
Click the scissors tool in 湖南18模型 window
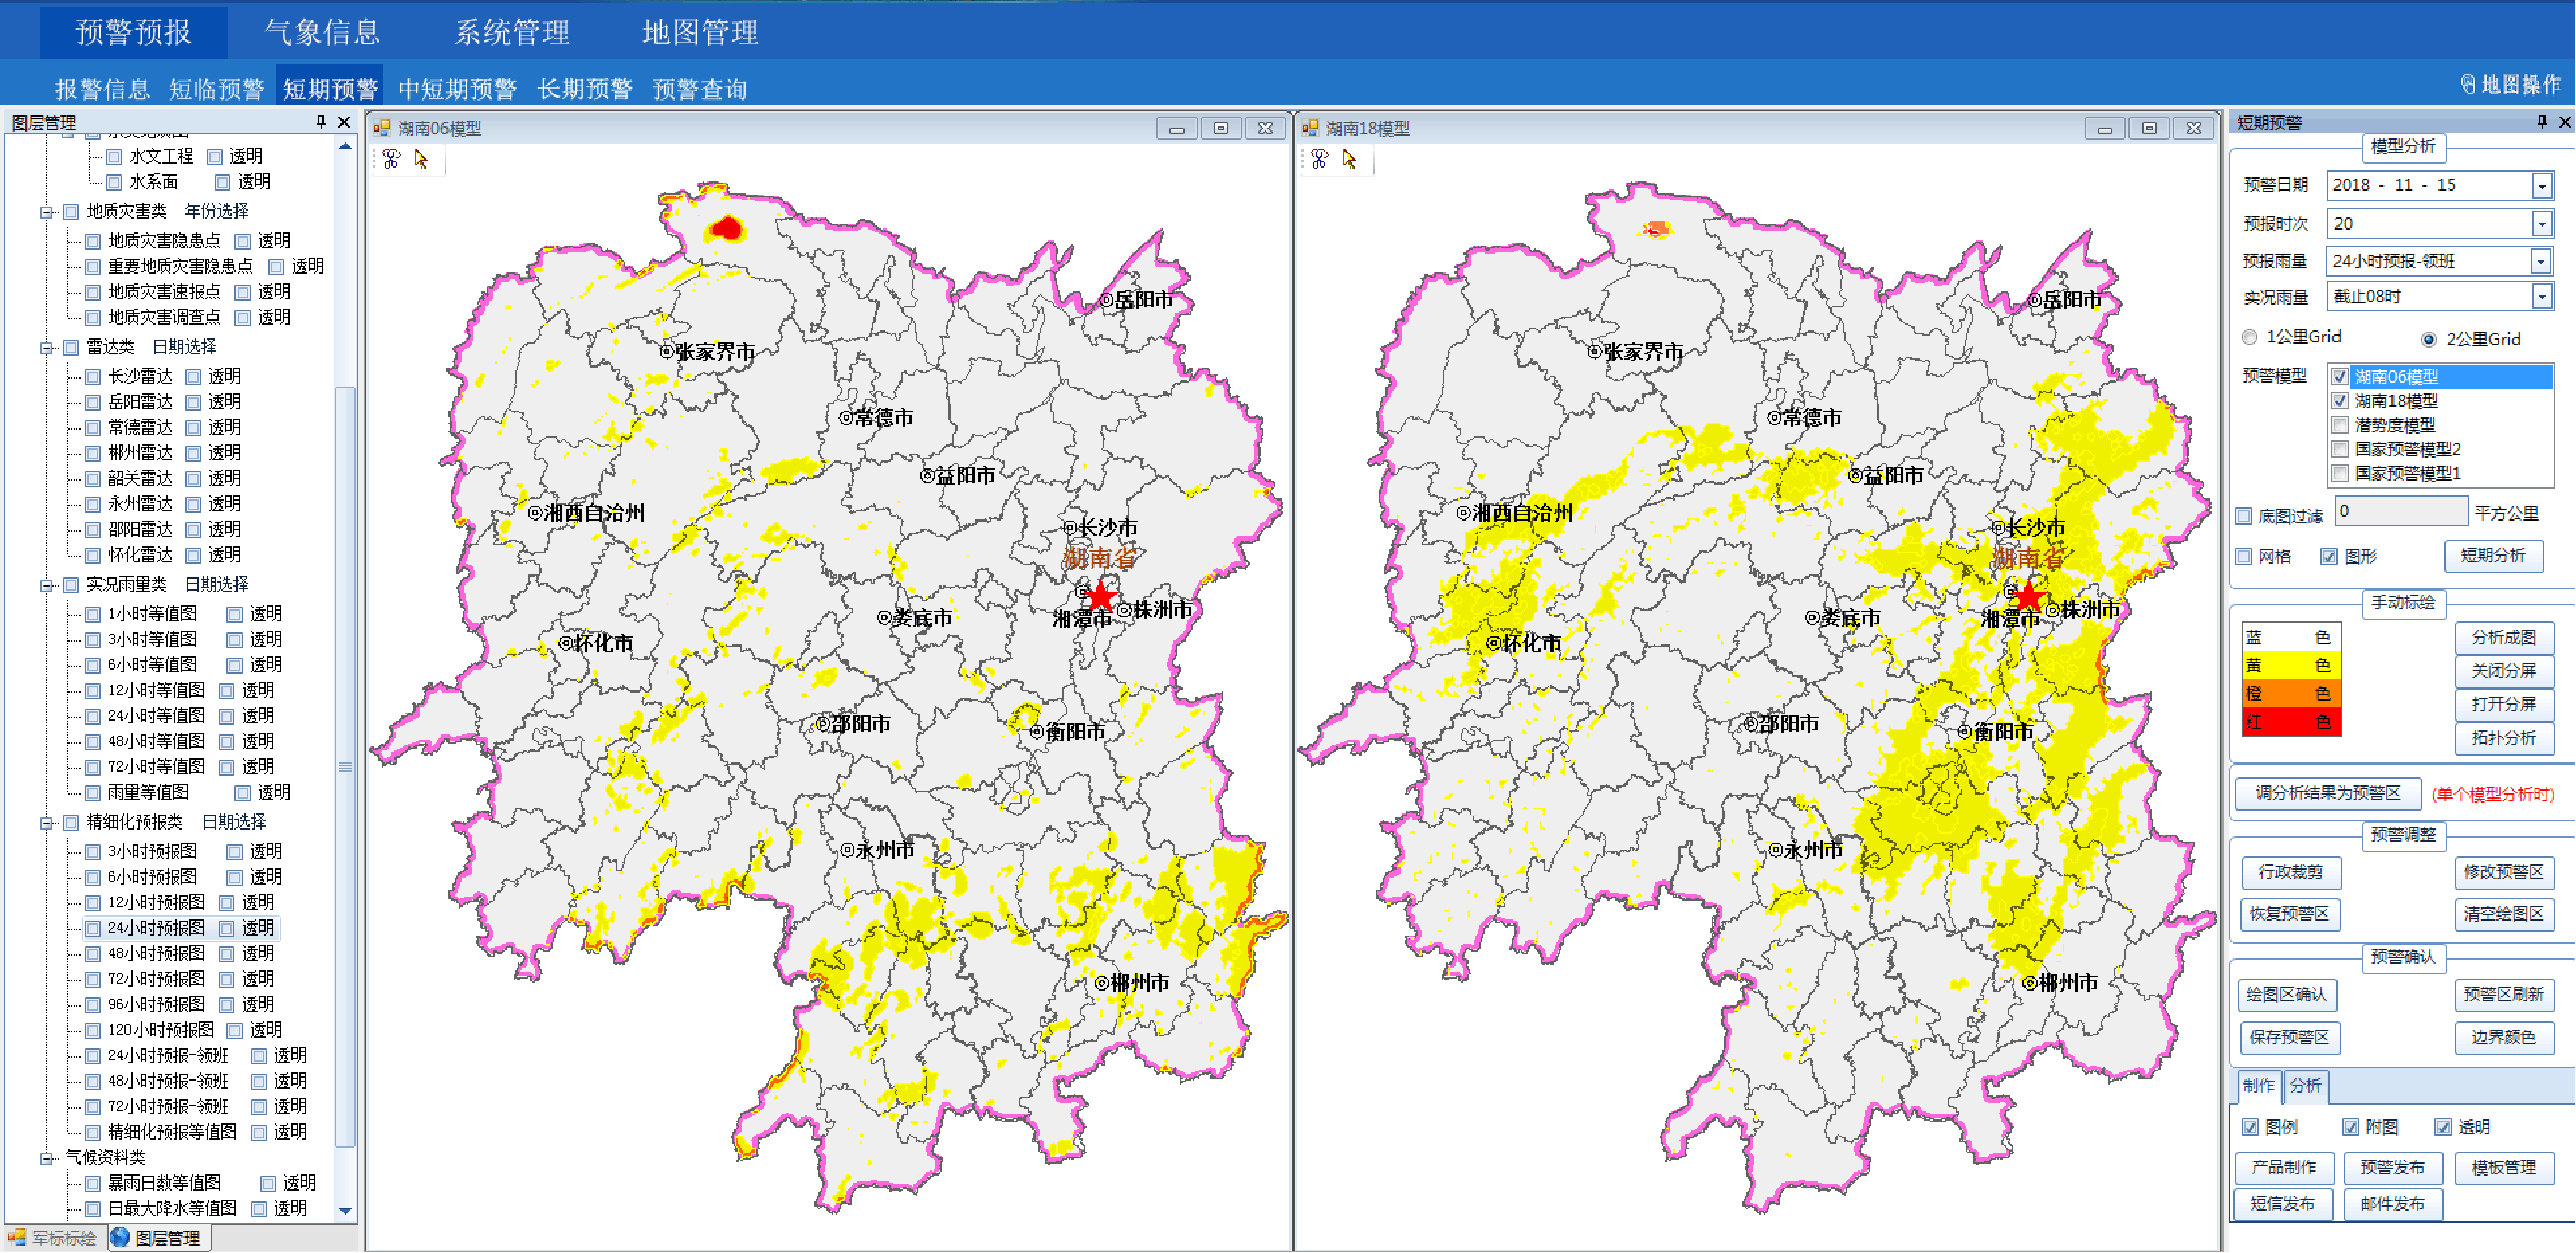1319,159
